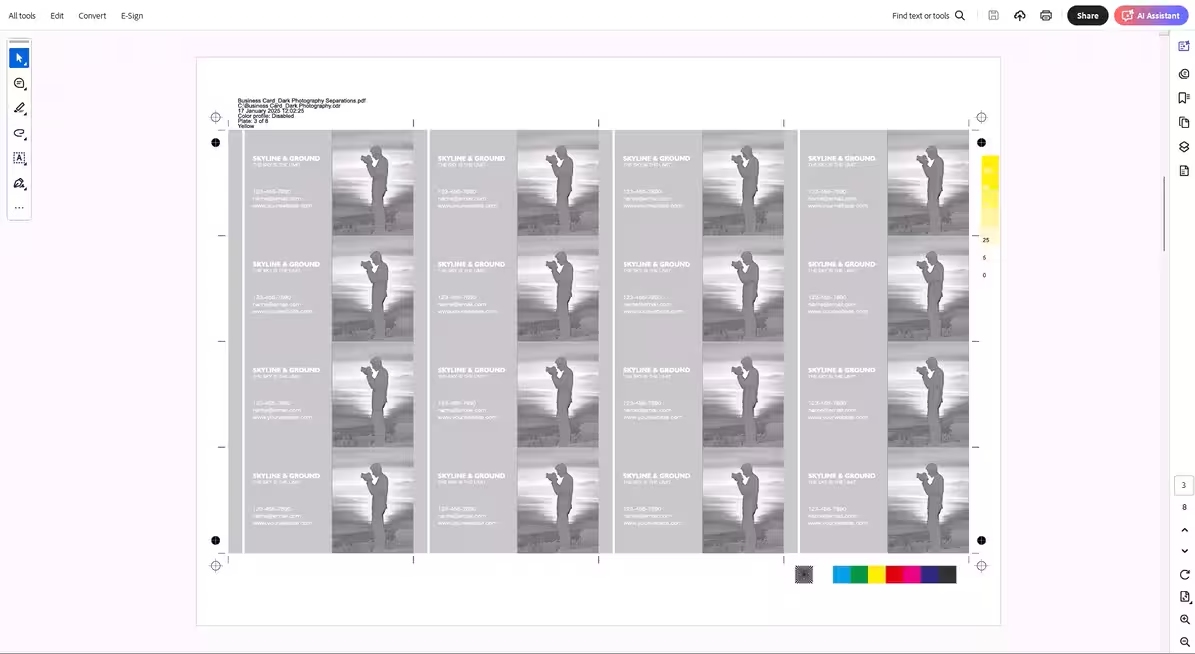The height and width of the screenshot is (654, 1195).
Task: Activate the text box tool
Action: coord(19,158)
